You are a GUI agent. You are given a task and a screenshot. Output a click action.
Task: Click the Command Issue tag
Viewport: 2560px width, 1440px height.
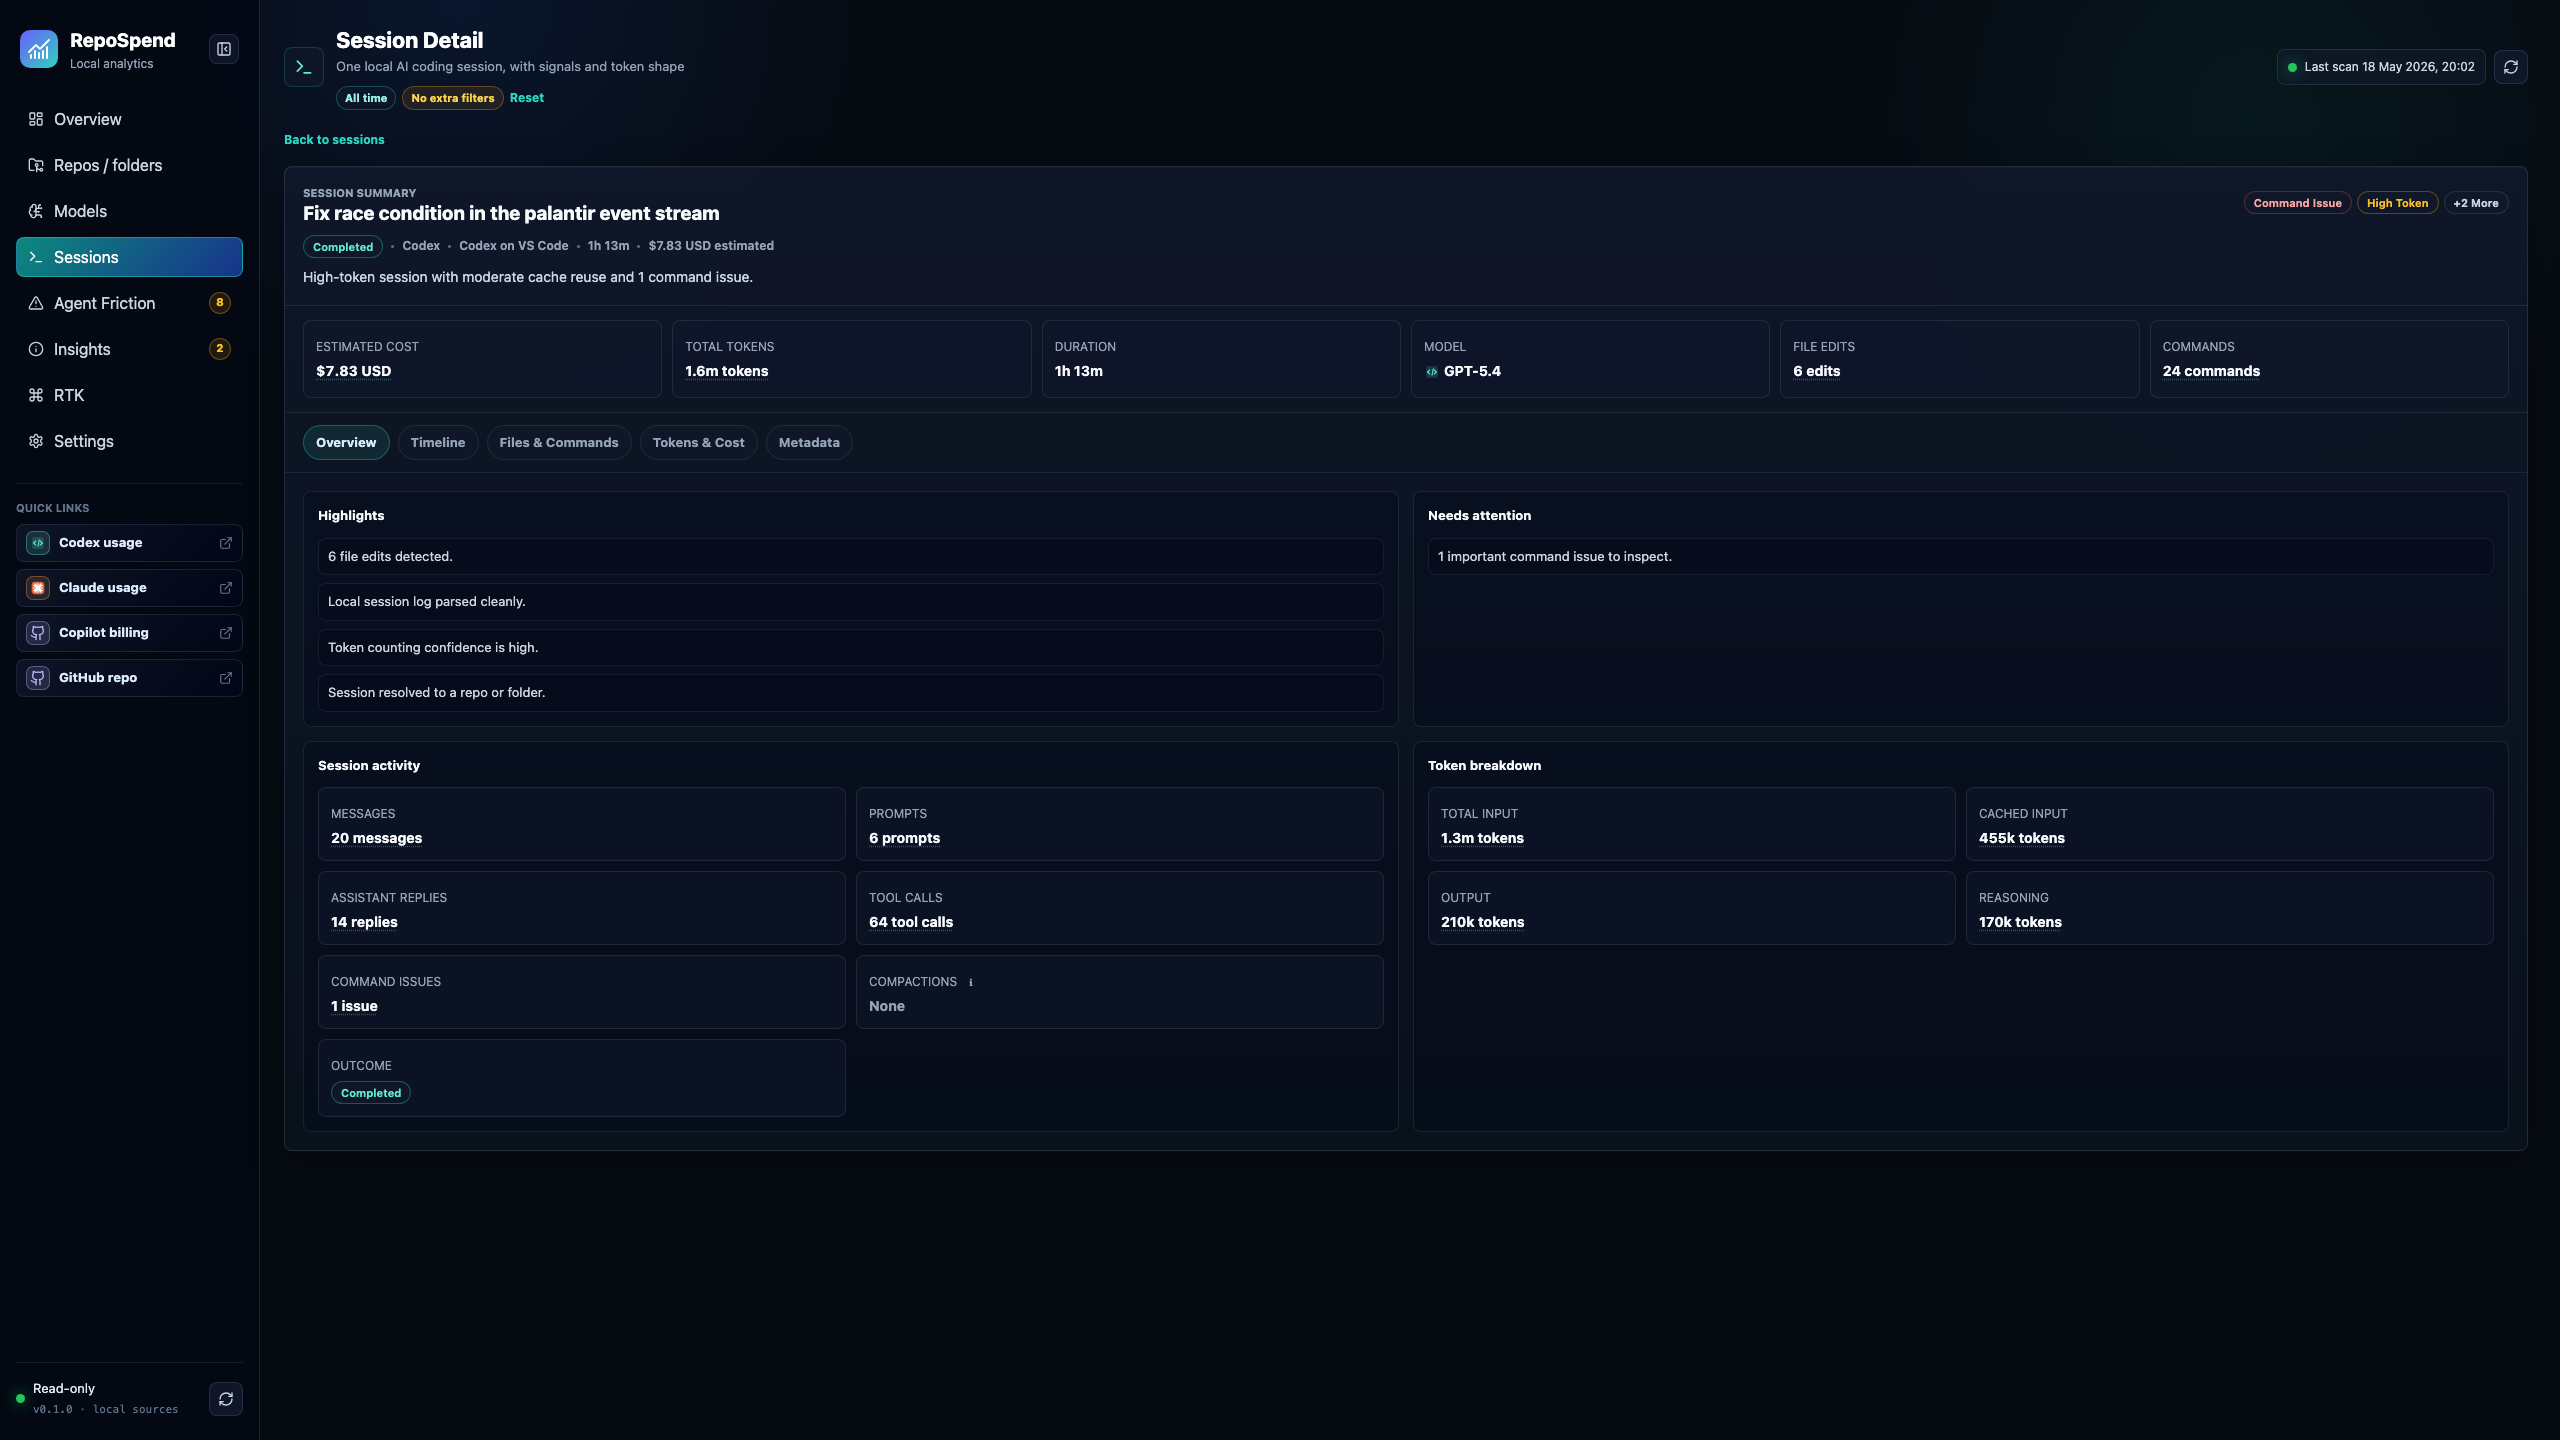coord(2297,203)
